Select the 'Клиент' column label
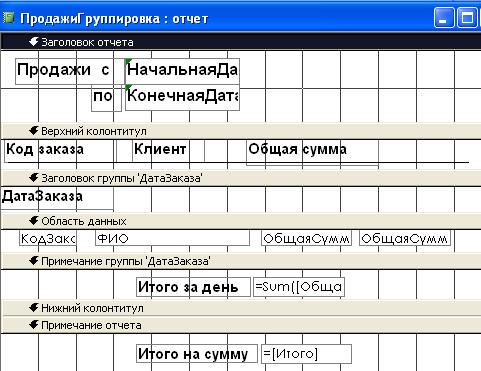This screenshot has width=481, height=371. (x=168, y=150)
